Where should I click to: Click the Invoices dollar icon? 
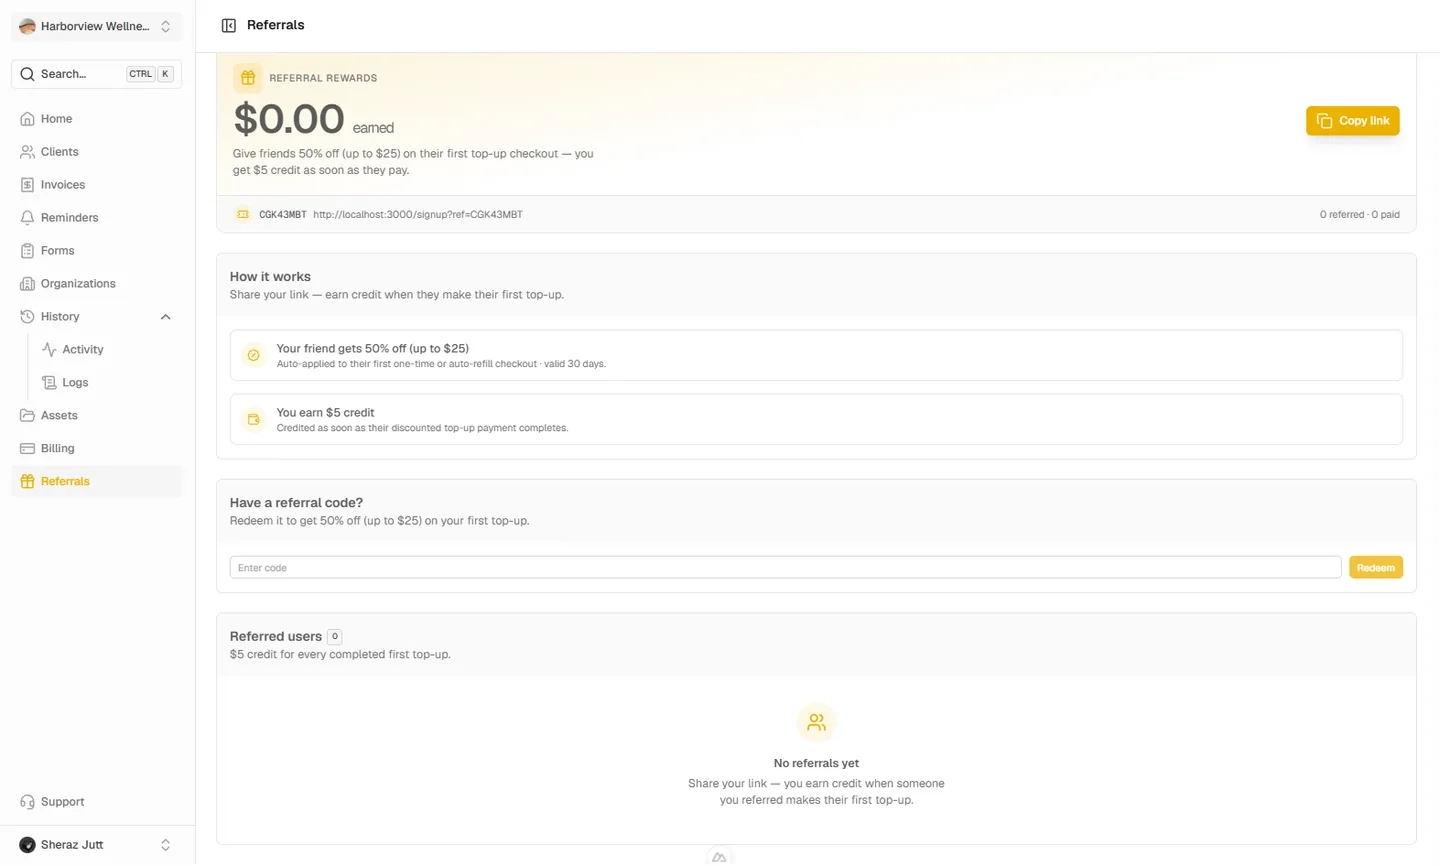click(x=27, y=185)
